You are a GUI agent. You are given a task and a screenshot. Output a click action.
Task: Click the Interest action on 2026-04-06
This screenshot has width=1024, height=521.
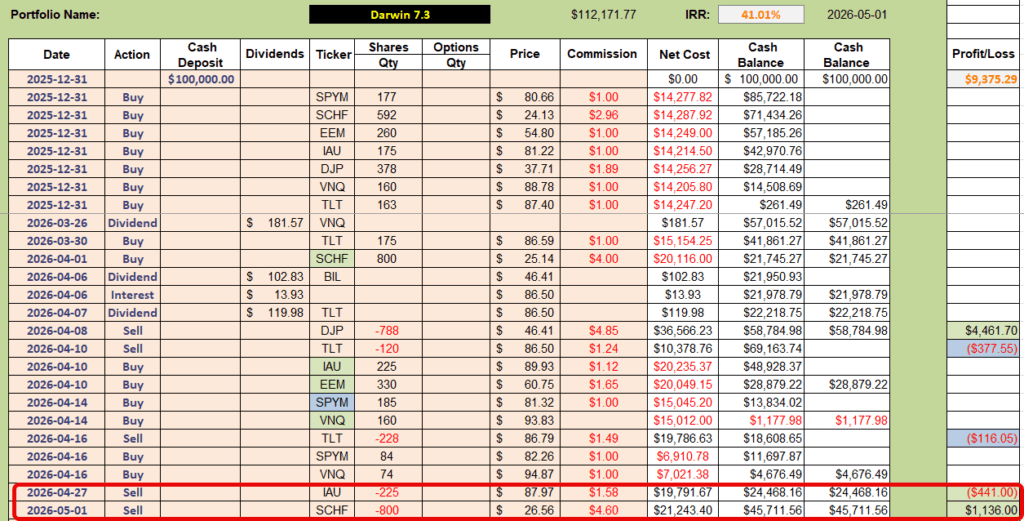point(132,294)
